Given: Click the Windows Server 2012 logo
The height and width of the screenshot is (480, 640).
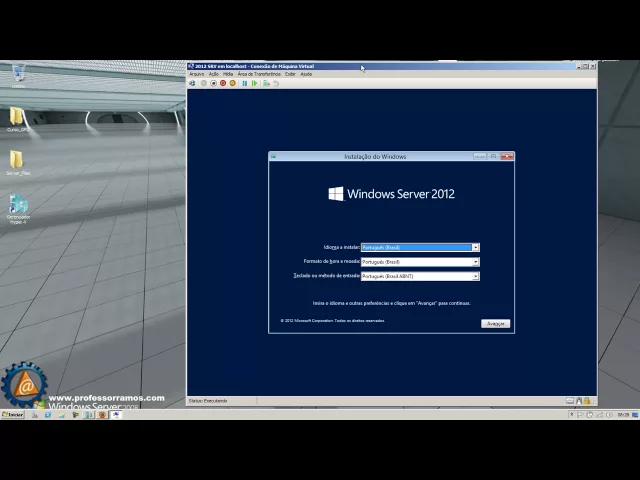Looking at the screenshot, I should [x=391, y=194].
